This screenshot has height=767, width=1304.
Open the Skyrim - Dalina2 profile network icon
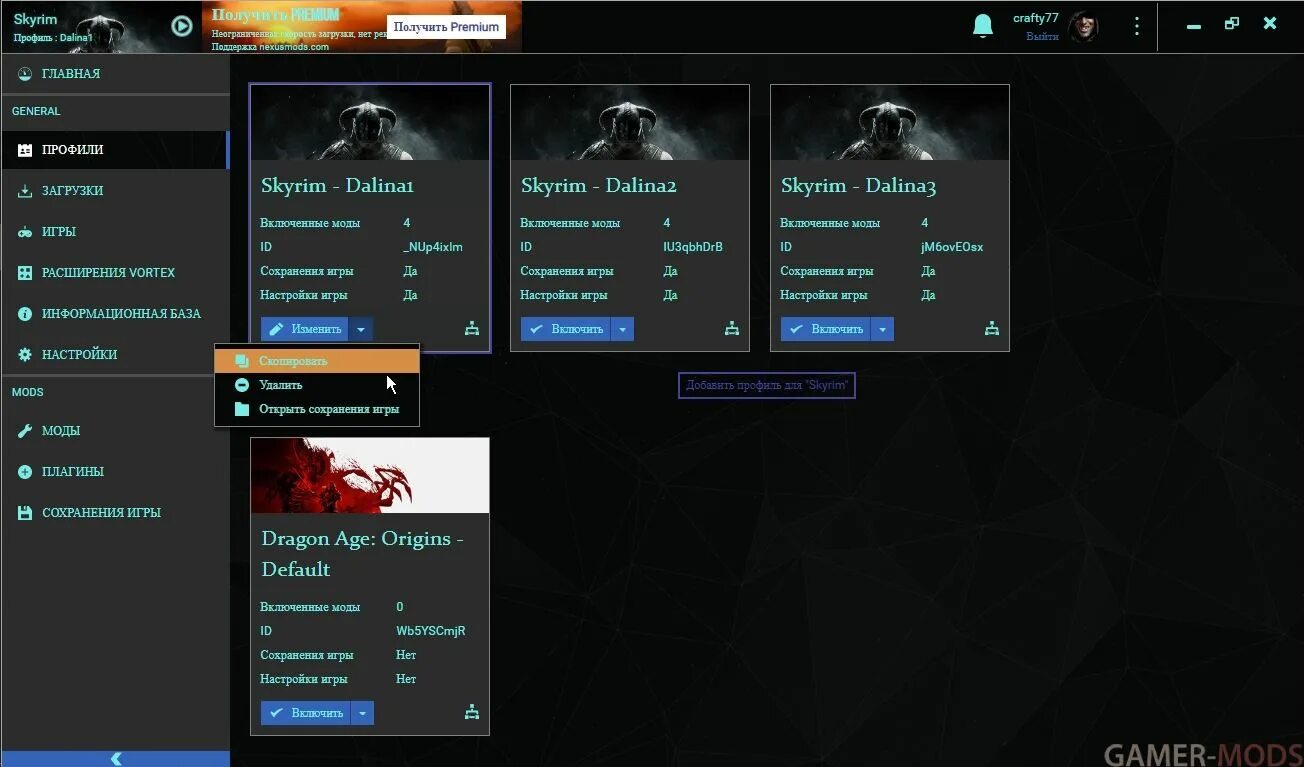point(732,328)
